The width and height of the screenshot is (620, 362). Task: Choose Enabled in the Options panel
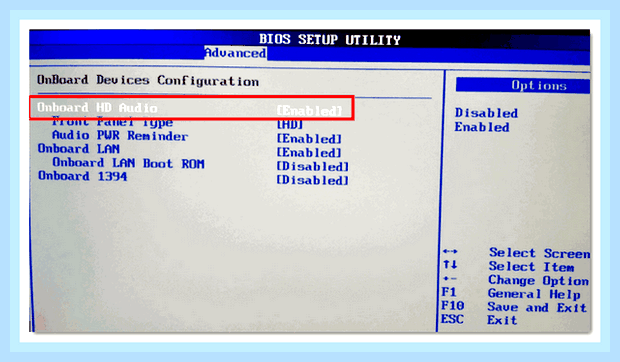(x=482, y=127)
